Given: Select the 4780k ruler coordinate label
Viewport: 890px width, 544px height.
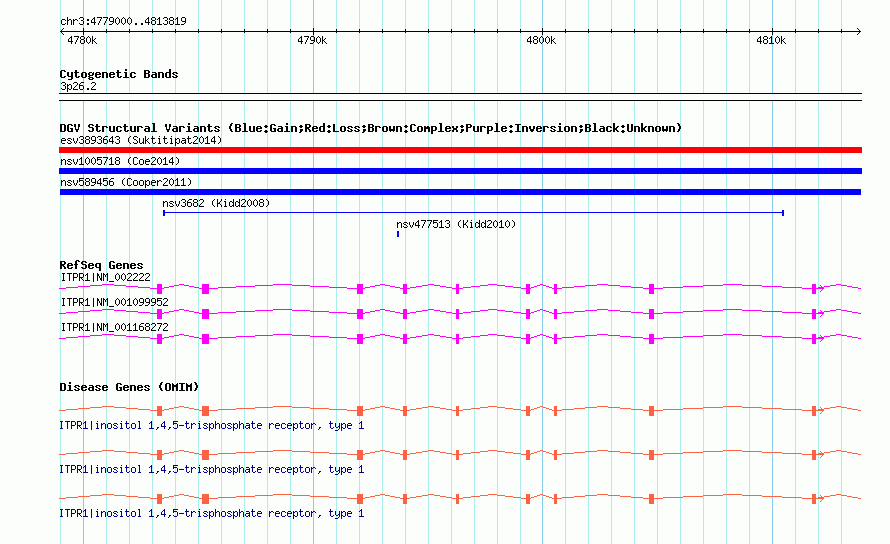Looking at the screenshot, I should tap(82, 40).
